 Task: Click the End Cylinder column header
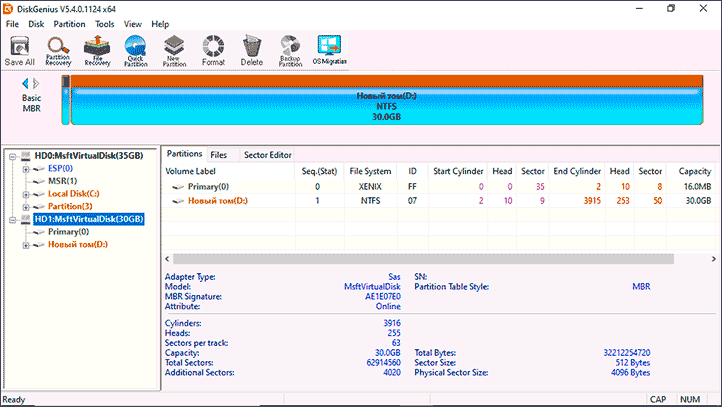(x=577, y=171)
